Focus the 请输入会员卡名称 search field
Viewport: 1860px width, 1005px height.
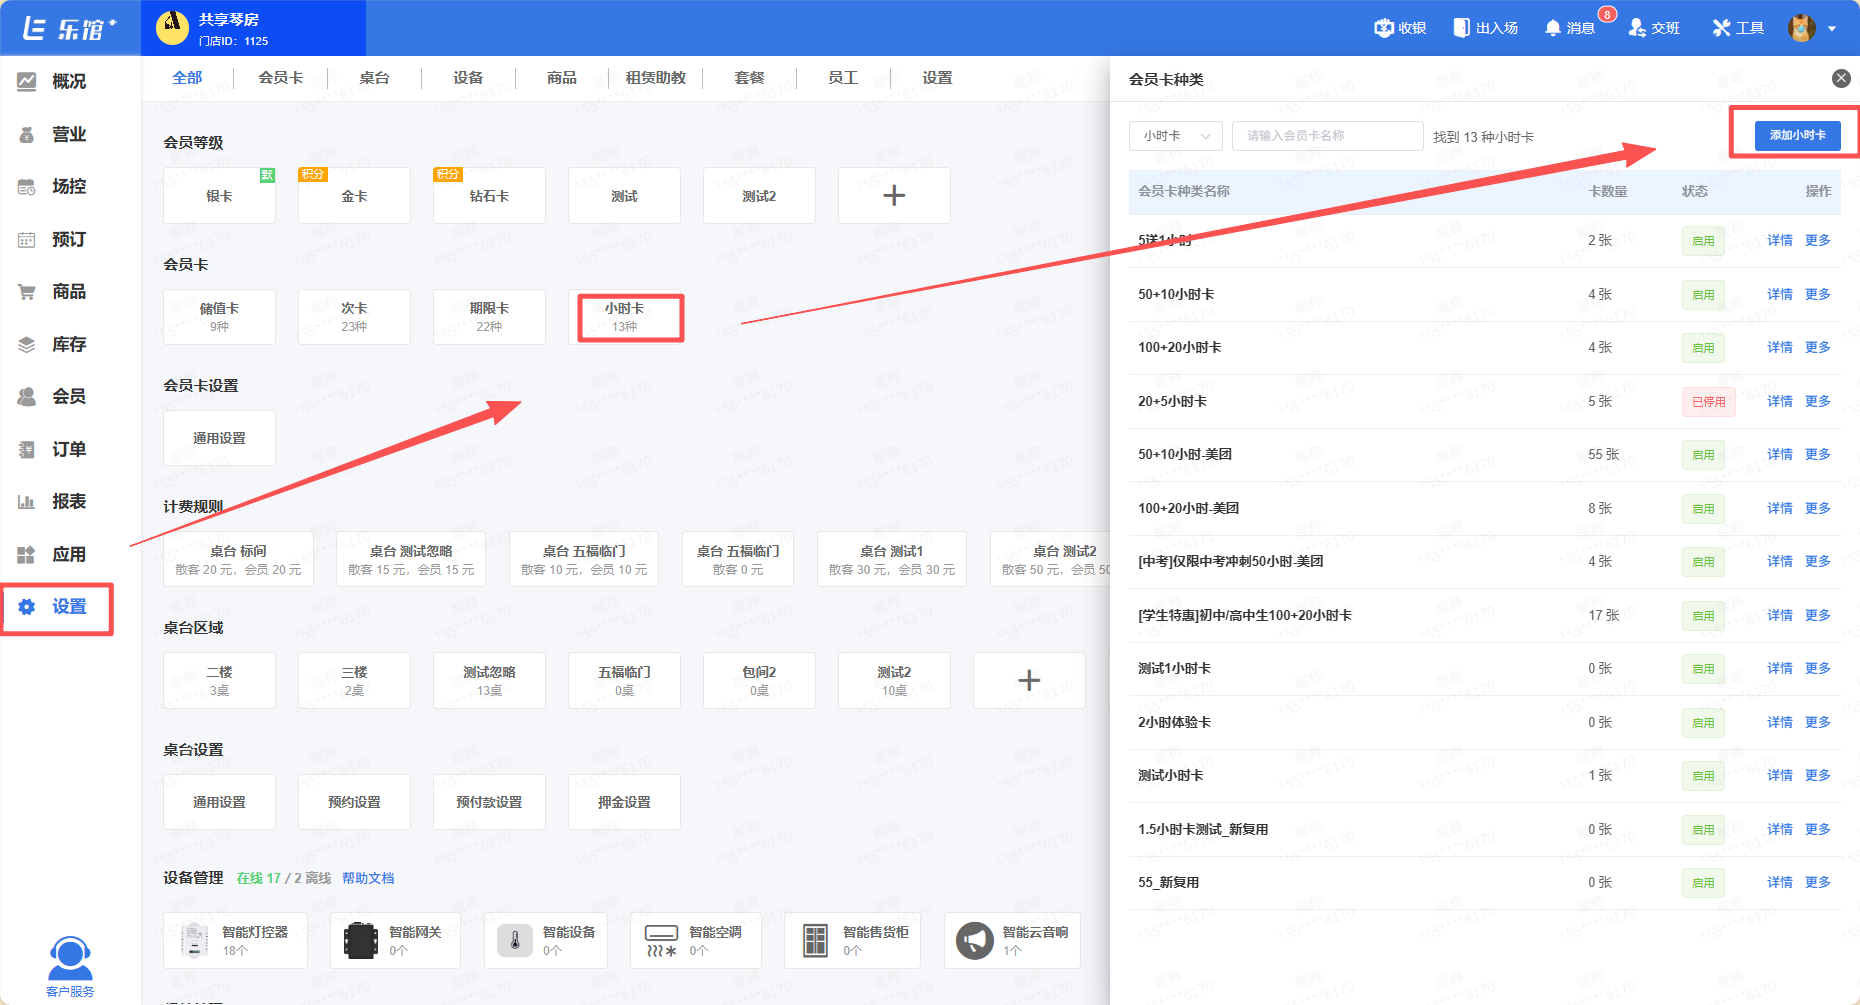pyautogui.click(x=1327, y=136)
